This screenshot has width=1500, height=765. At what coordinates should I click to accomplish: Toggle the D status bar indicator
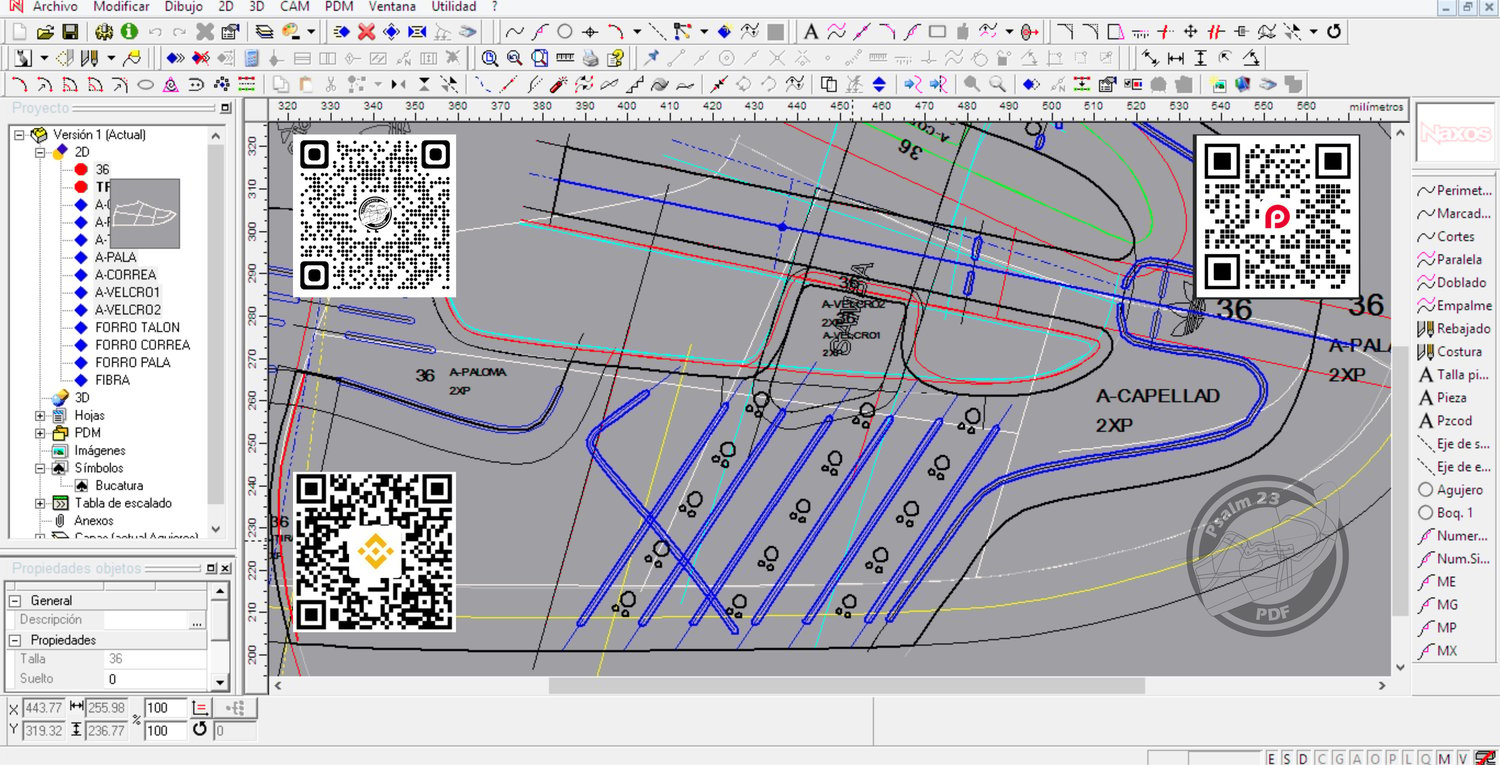coord(1304,758)
